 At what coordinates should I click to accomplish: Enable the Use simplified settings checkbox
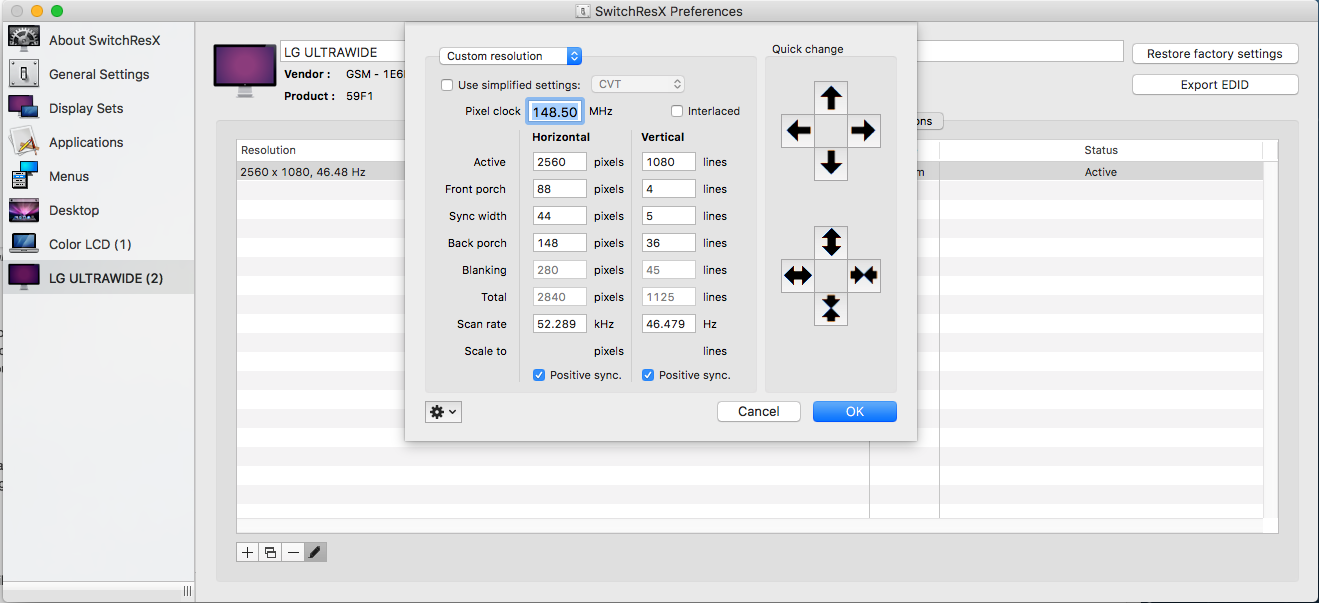click(447, 85)
